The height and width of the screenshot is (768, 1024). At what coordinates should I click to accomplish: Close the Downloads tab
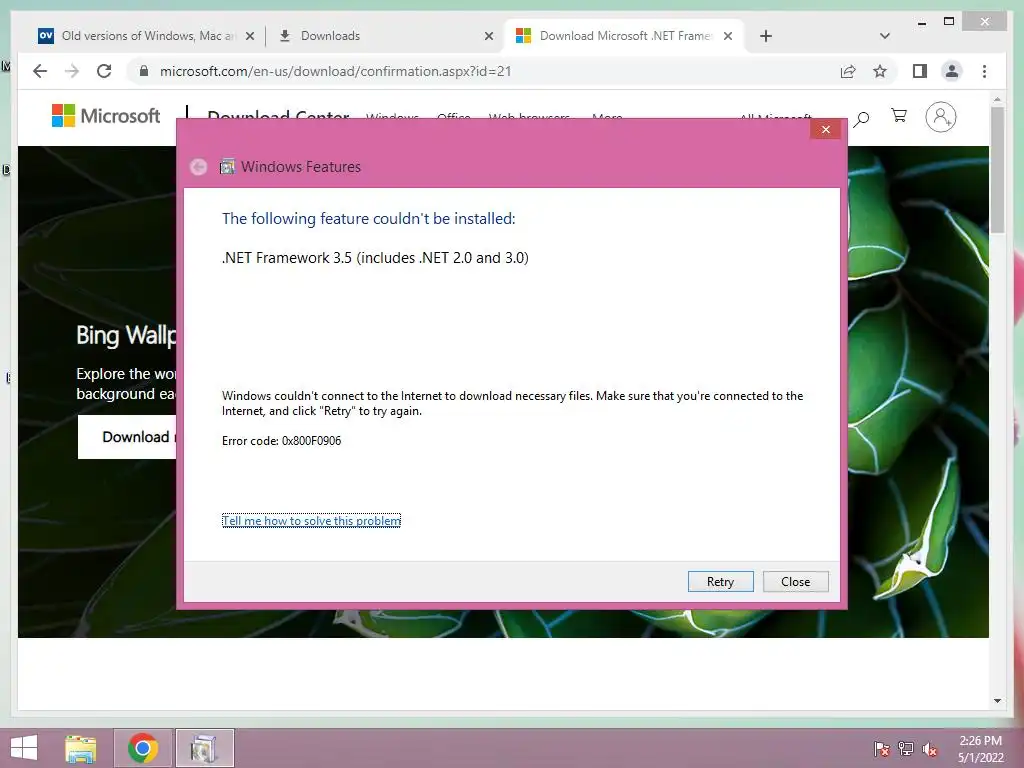tap(488, 36)
